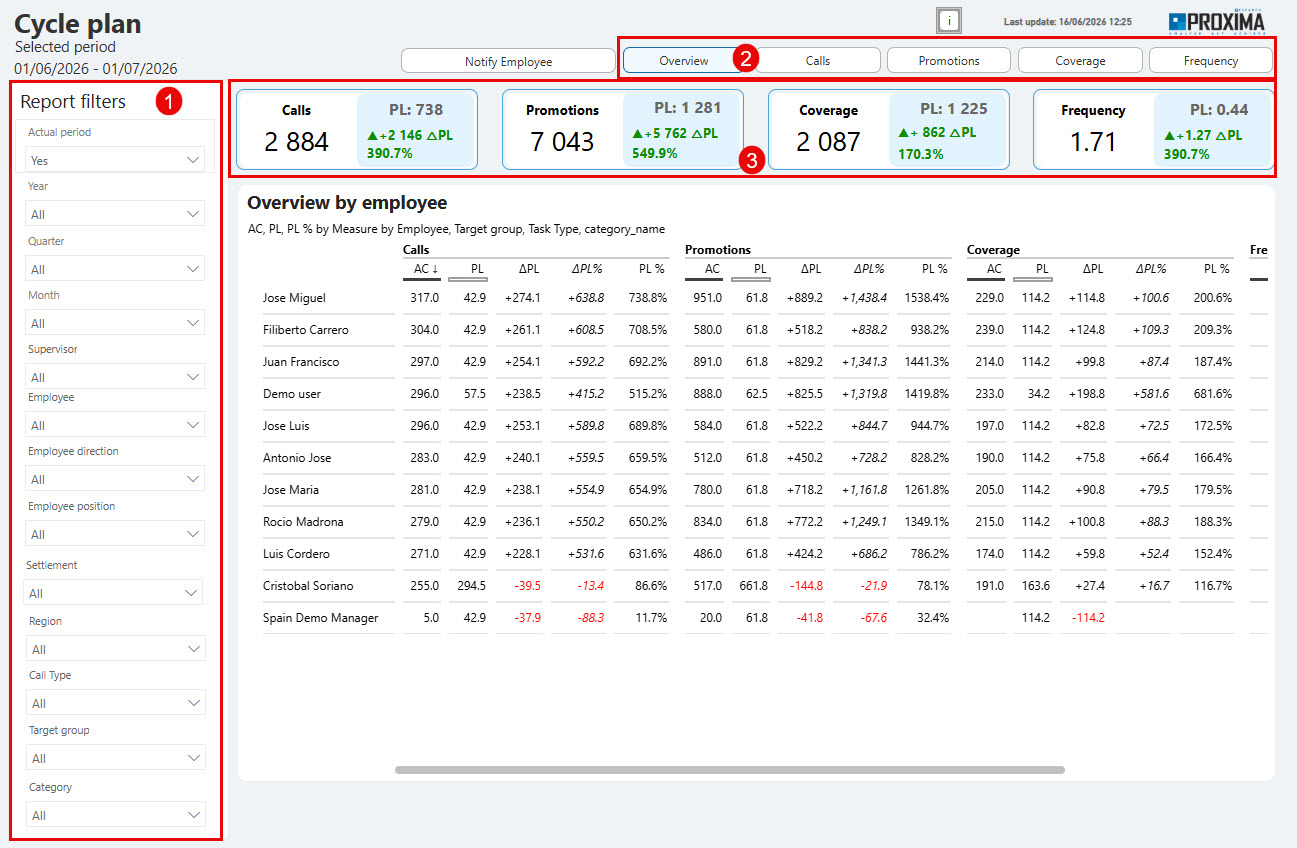Switch to the Promotions tab

(949, 60)
